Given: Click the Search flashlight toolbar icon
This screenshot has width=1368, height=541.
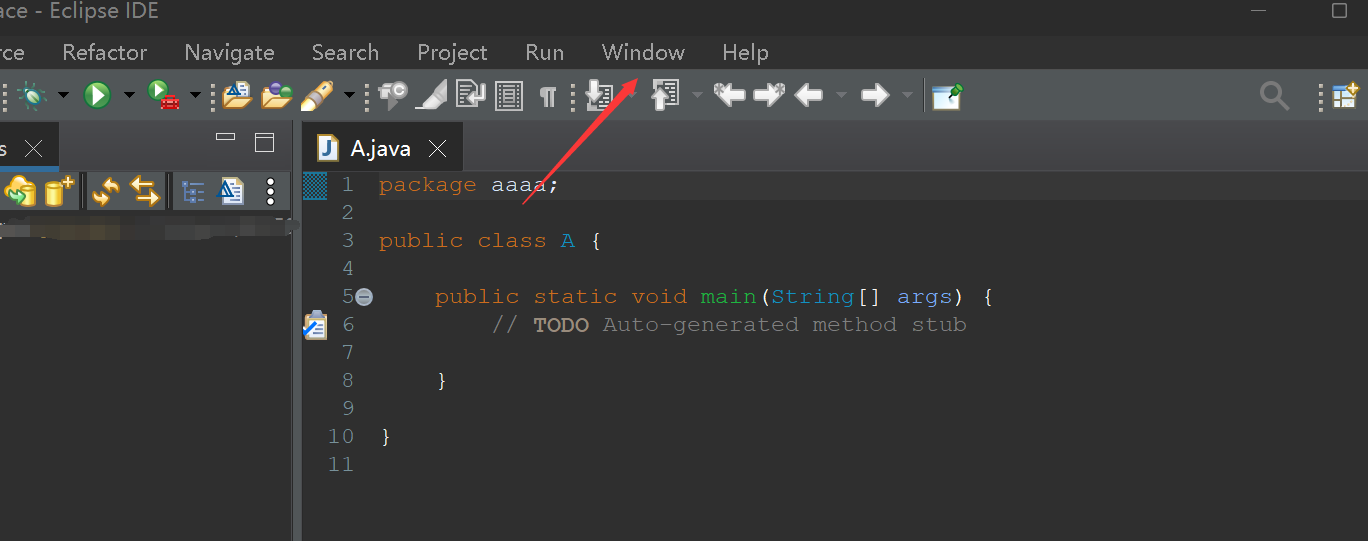Looking at the screenshot, I should 317,95.
